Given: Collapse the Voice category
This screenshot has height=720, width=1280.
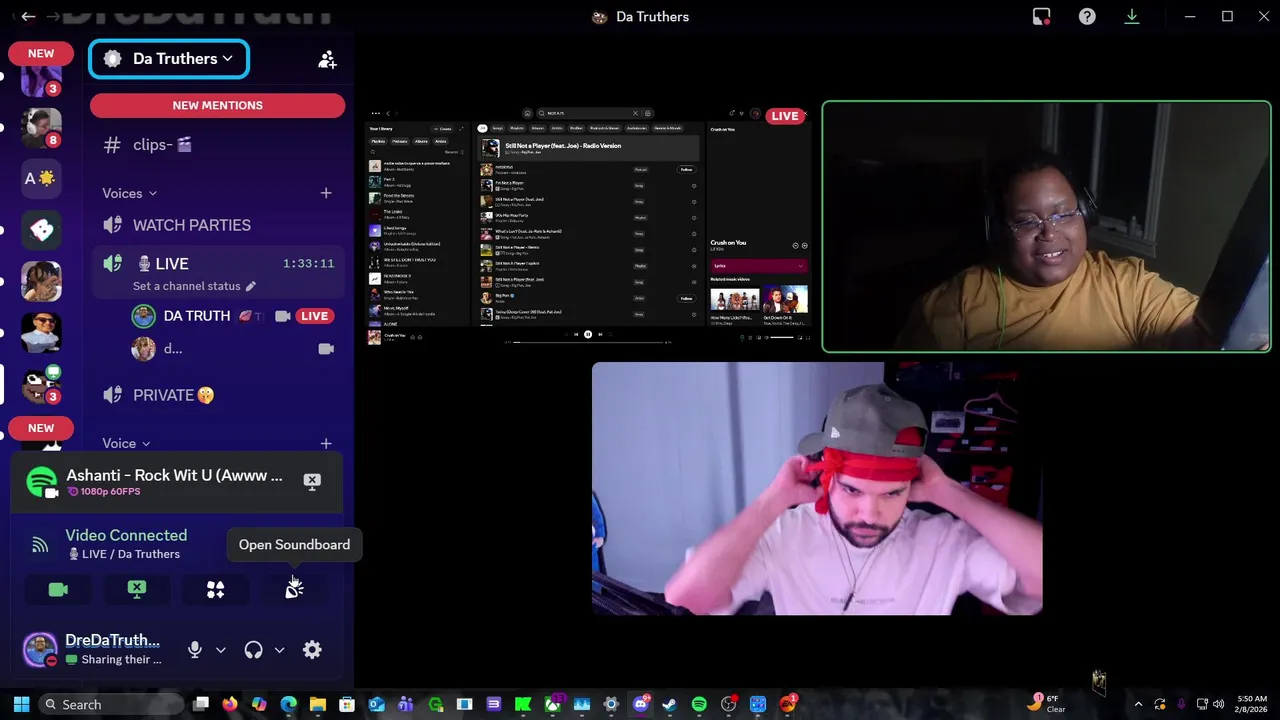Looking at the screenshot, I should pos(126,443).
